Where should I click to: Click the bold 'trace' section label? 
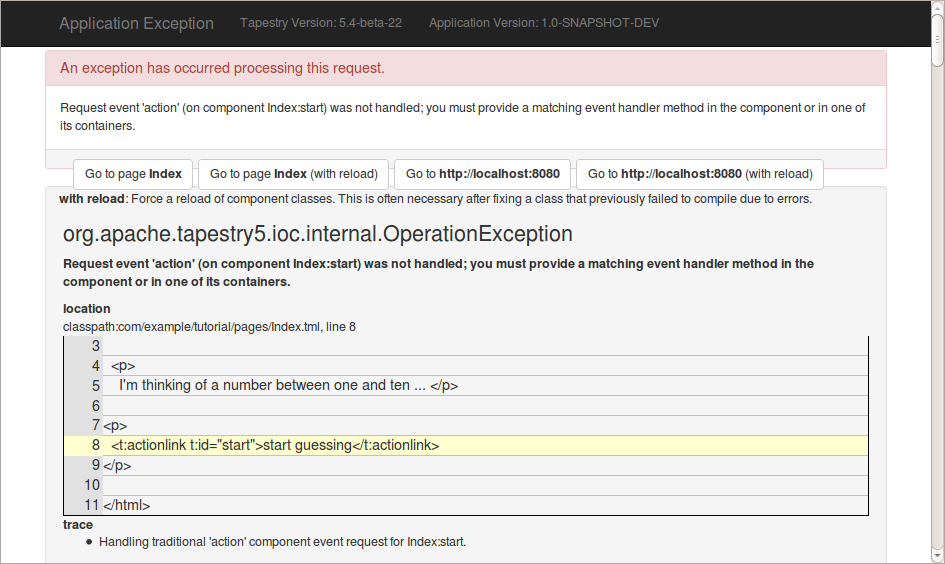coord(78,524)
